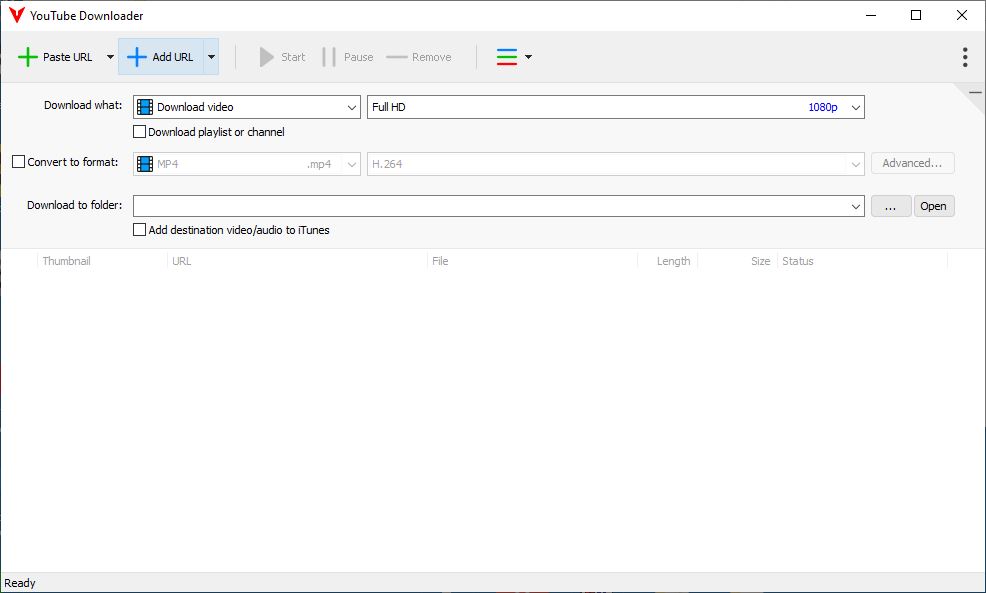Collapse the settings panel corner toggle
This screenshot has height=593, width=986.
975,93
